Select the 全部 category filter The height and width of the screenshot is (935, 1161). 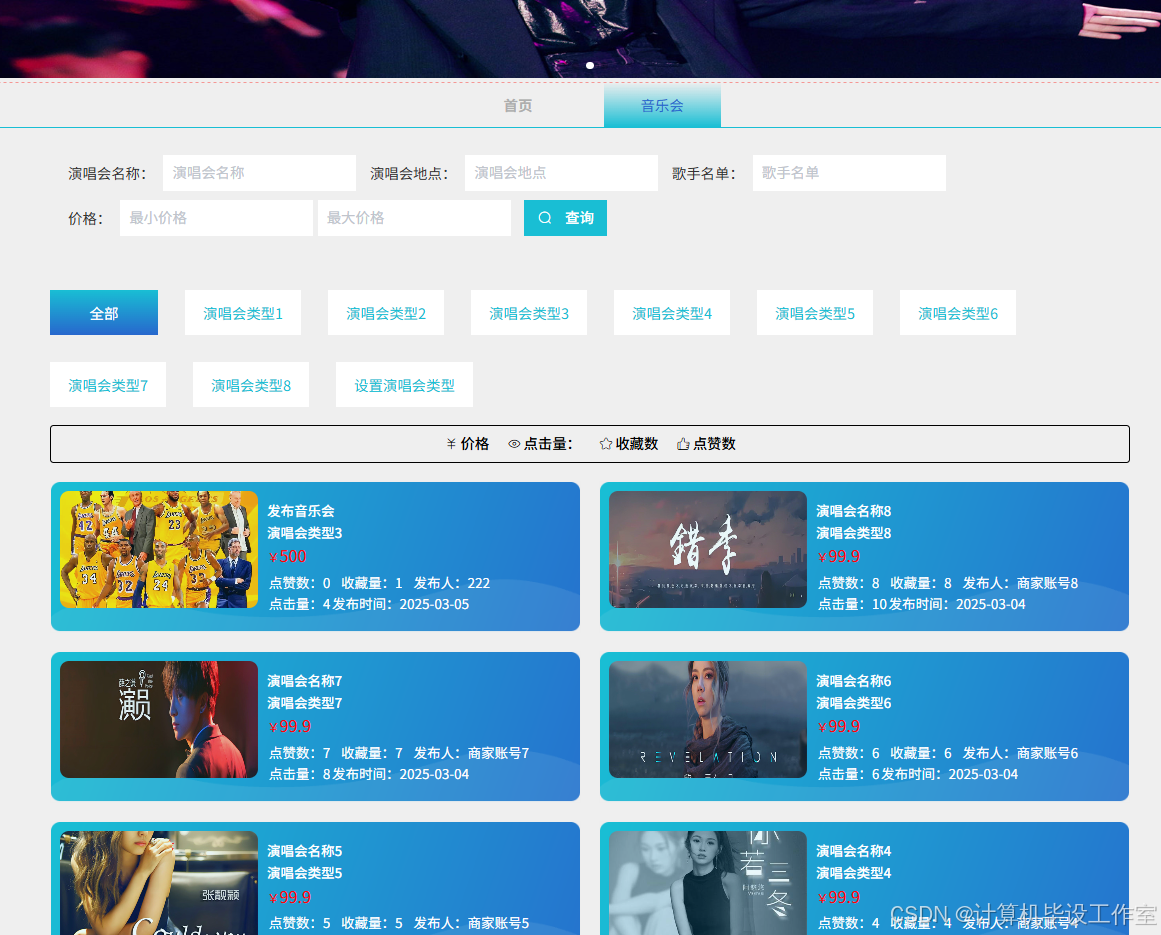click(x=104, y=312)
